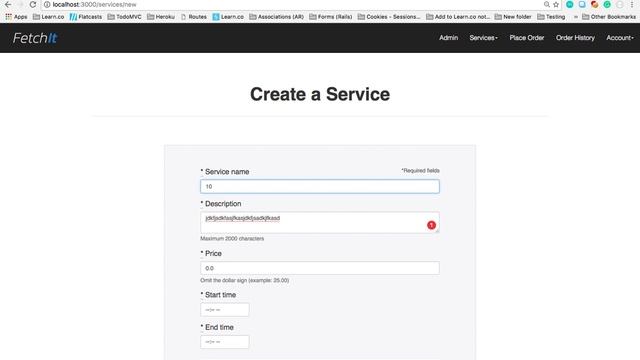Open the Forms (Rails) bookmark folder
640x360 pixels.
[331, 17]
